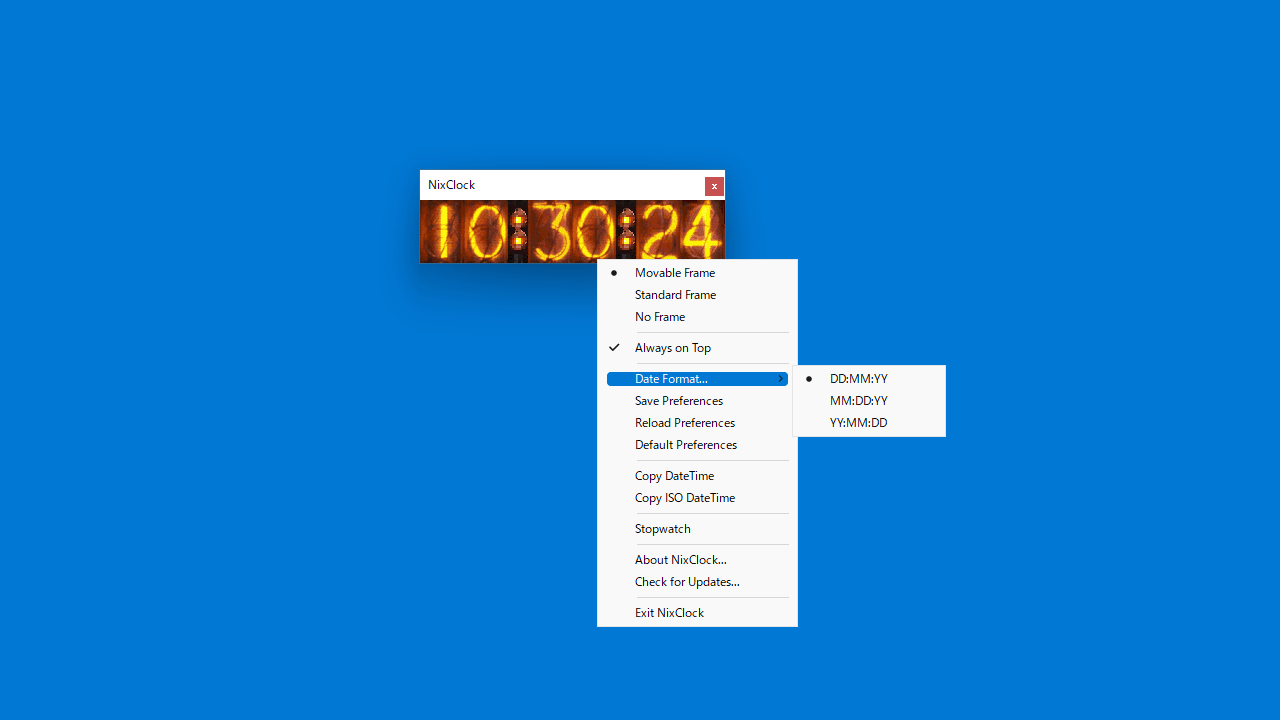Switch to No Frame mode
The image size is (1280, 720).
point(697,317)
